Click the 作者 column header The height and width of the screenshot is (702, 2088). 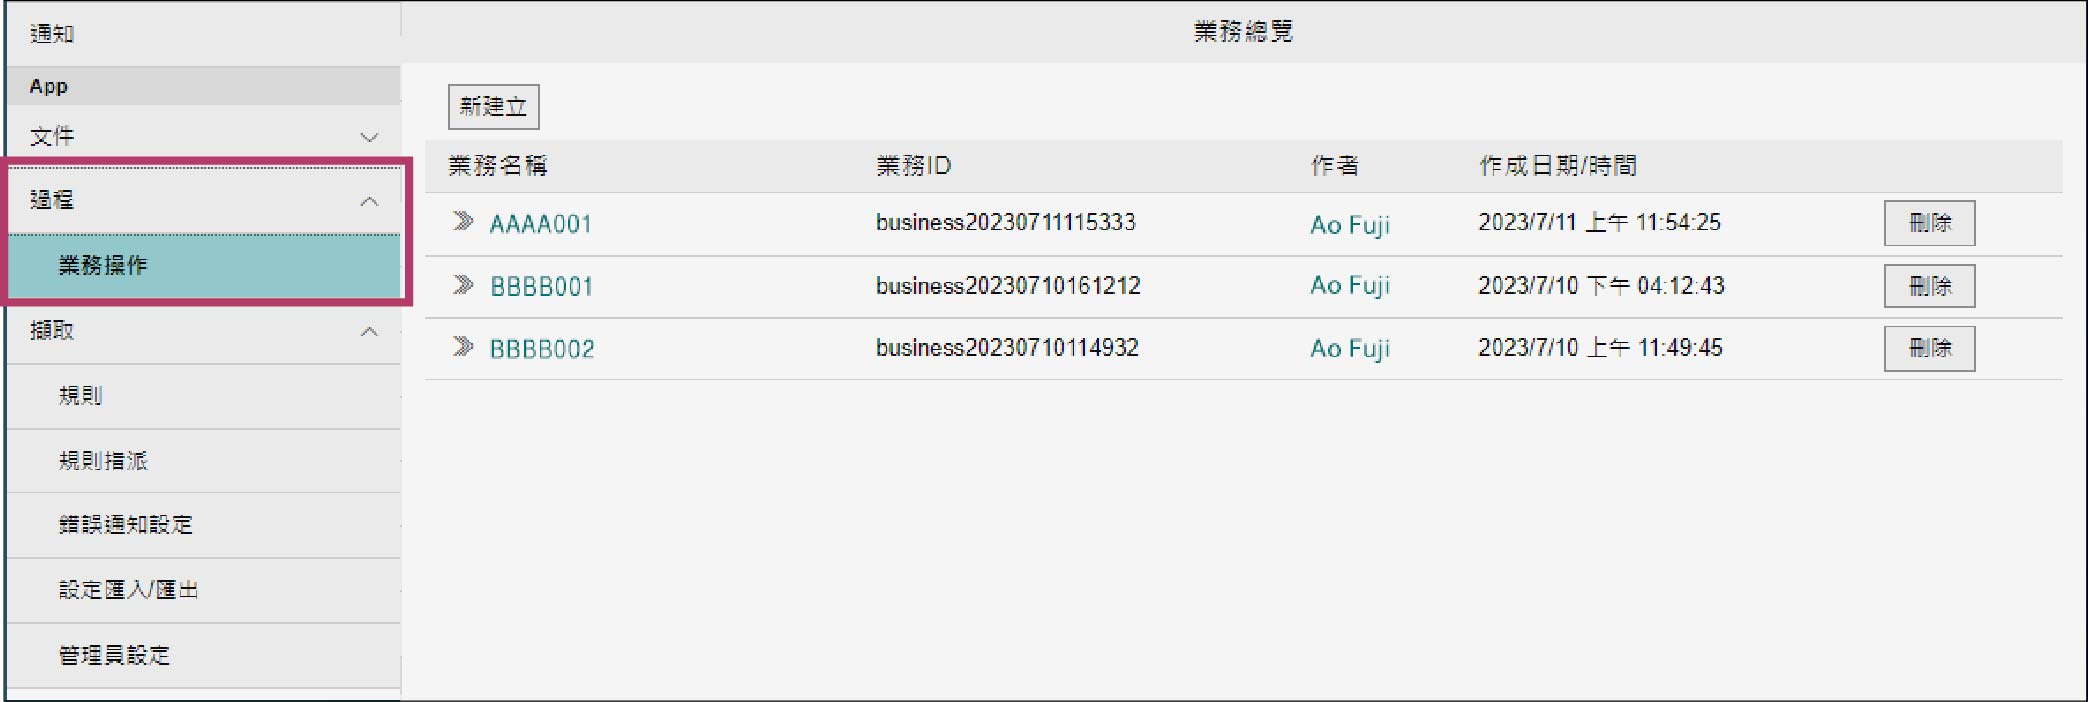click(1335, 166)
